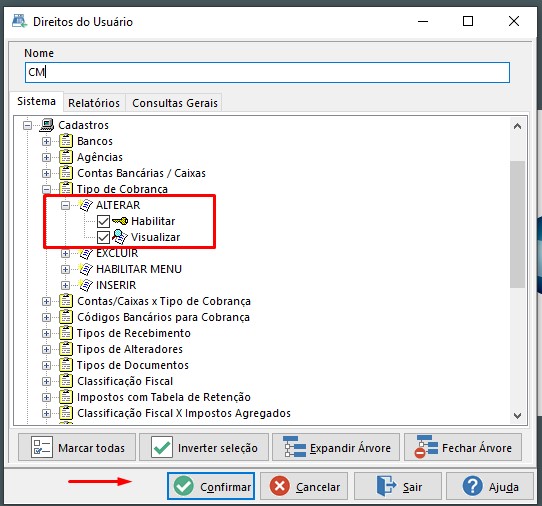The width and height of the screenshot is (542, 506).
Task: Open the Consultas Gerais tab
Action: pos(175,103)
